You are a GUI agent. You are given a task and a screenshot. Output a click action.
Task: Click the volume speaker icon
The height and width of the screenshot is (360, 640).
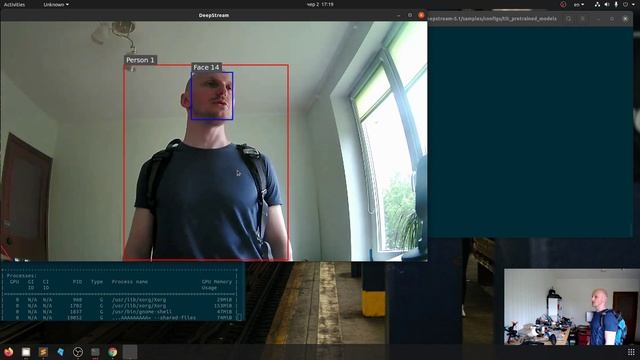pyautogui.click(x=607, y=4)
